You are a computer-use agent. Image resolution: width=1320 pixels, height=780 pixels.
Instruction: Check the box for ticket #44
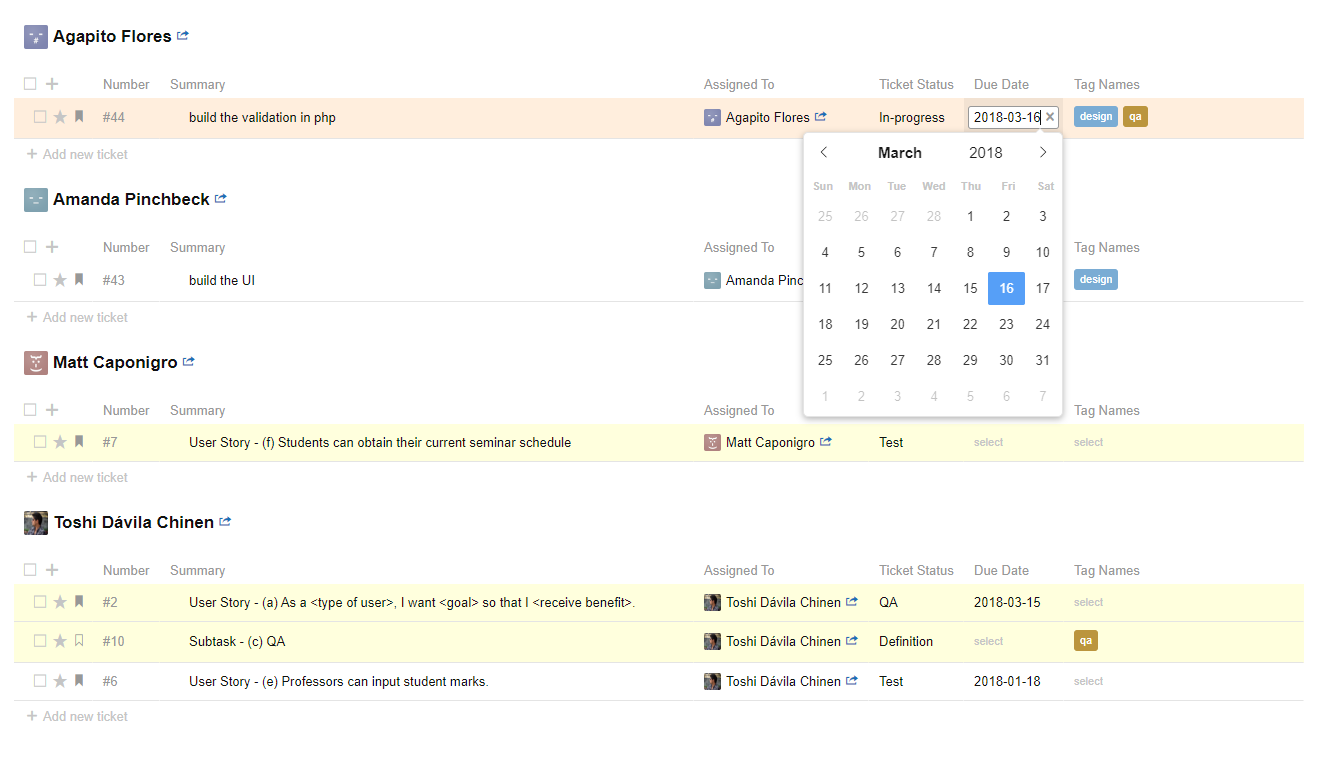point(40,117)
